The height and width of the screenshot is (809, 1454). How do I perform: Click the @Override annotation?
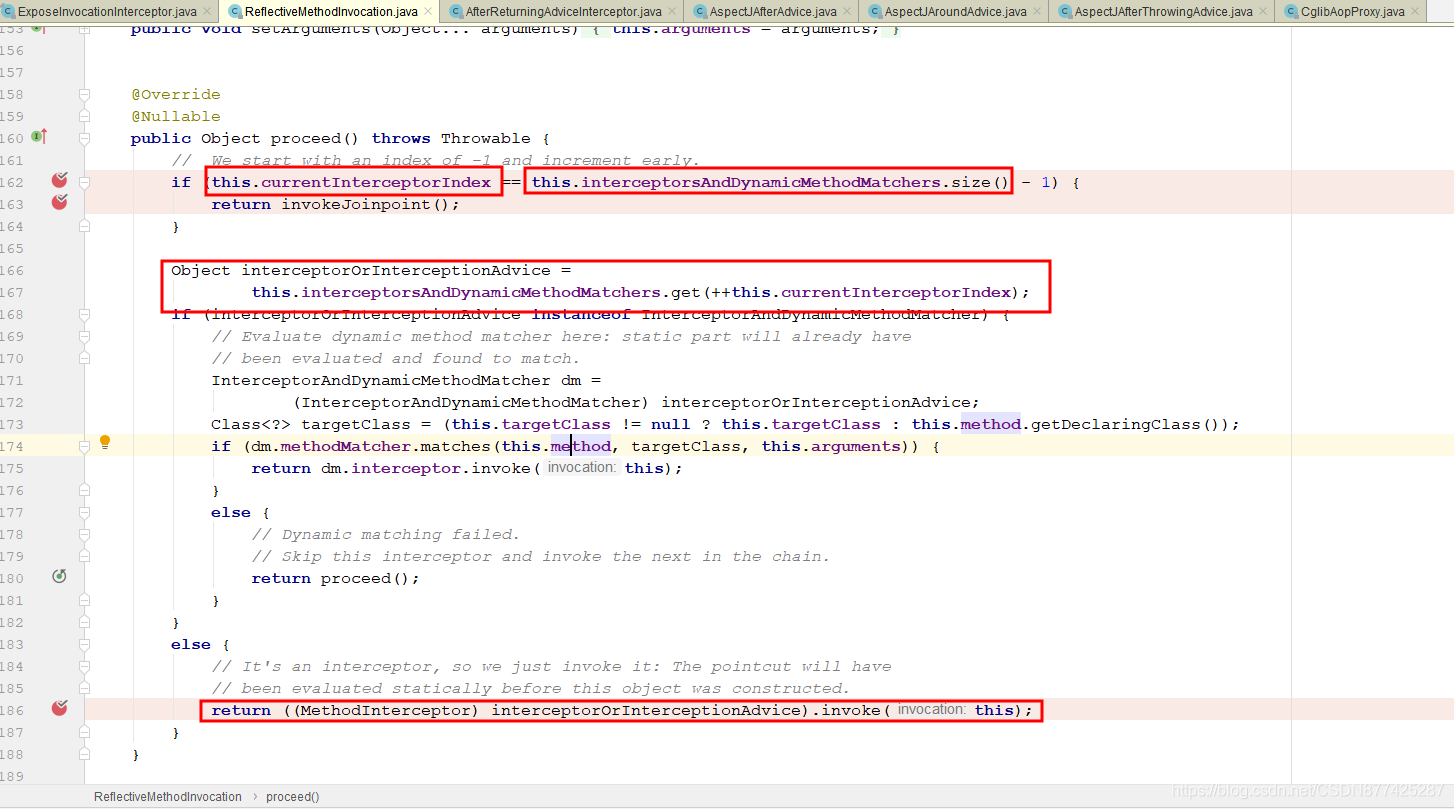pyautogui.click(x=176, y=95)
